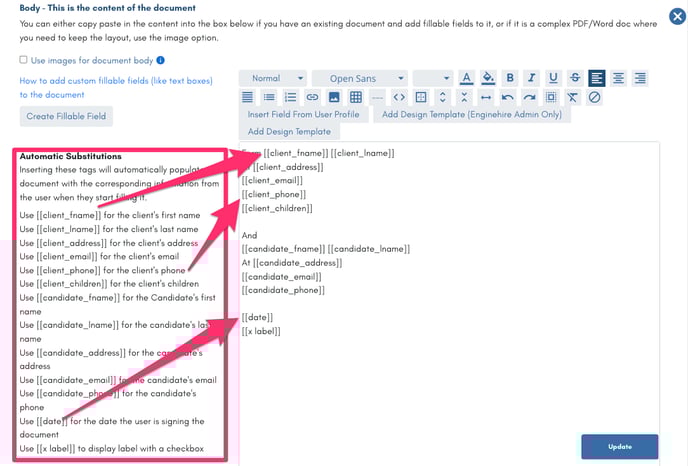Screen dimensions: 688x466
Task: Toggle bold formatting
Action: (510, 78)
